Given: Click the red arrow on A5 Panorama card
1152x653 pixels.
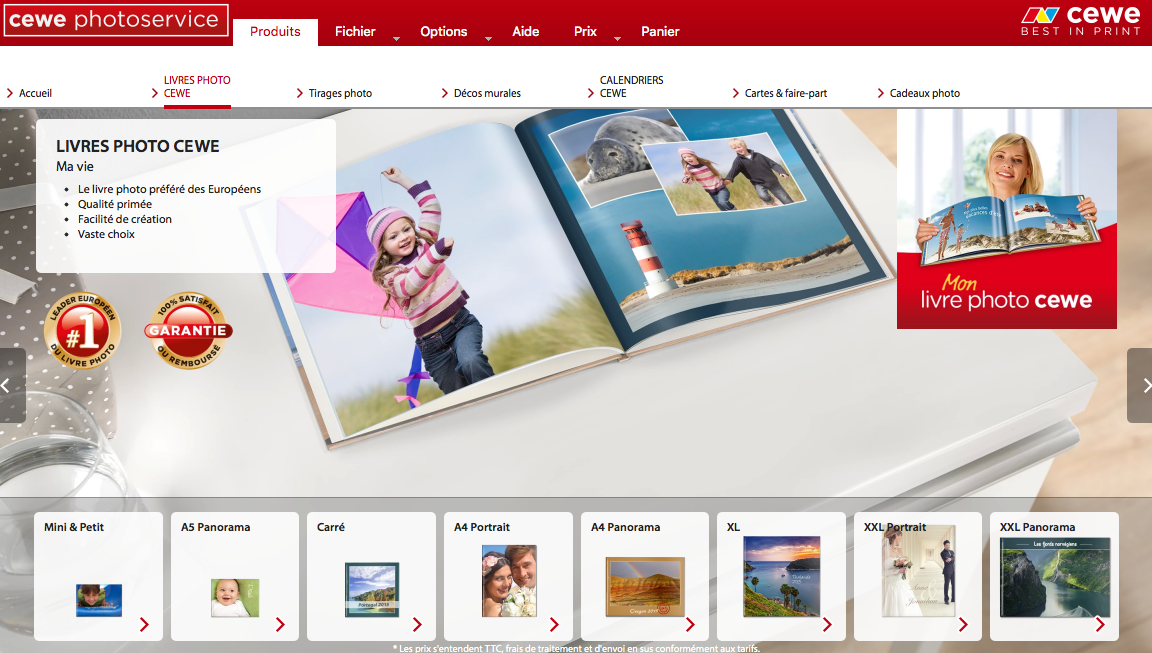Looking at the screenshot, I should (281, 624).
